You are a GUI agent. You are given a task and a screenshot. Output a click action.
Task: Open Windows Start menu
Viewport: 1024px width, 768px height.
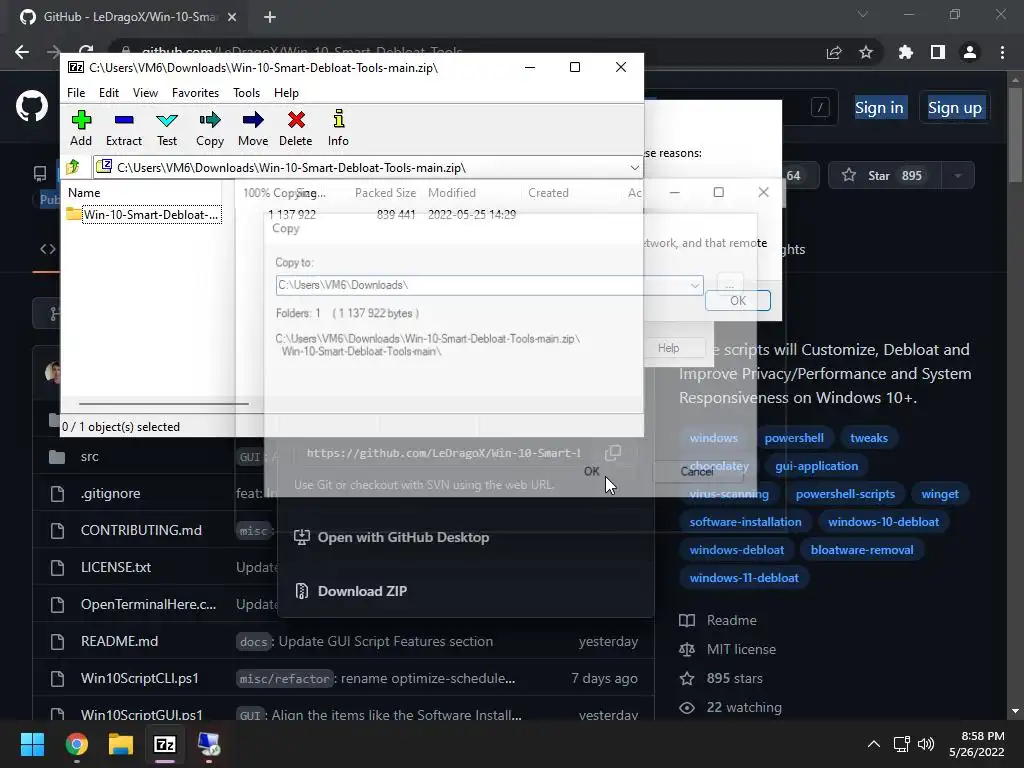[x=32, y=744]
